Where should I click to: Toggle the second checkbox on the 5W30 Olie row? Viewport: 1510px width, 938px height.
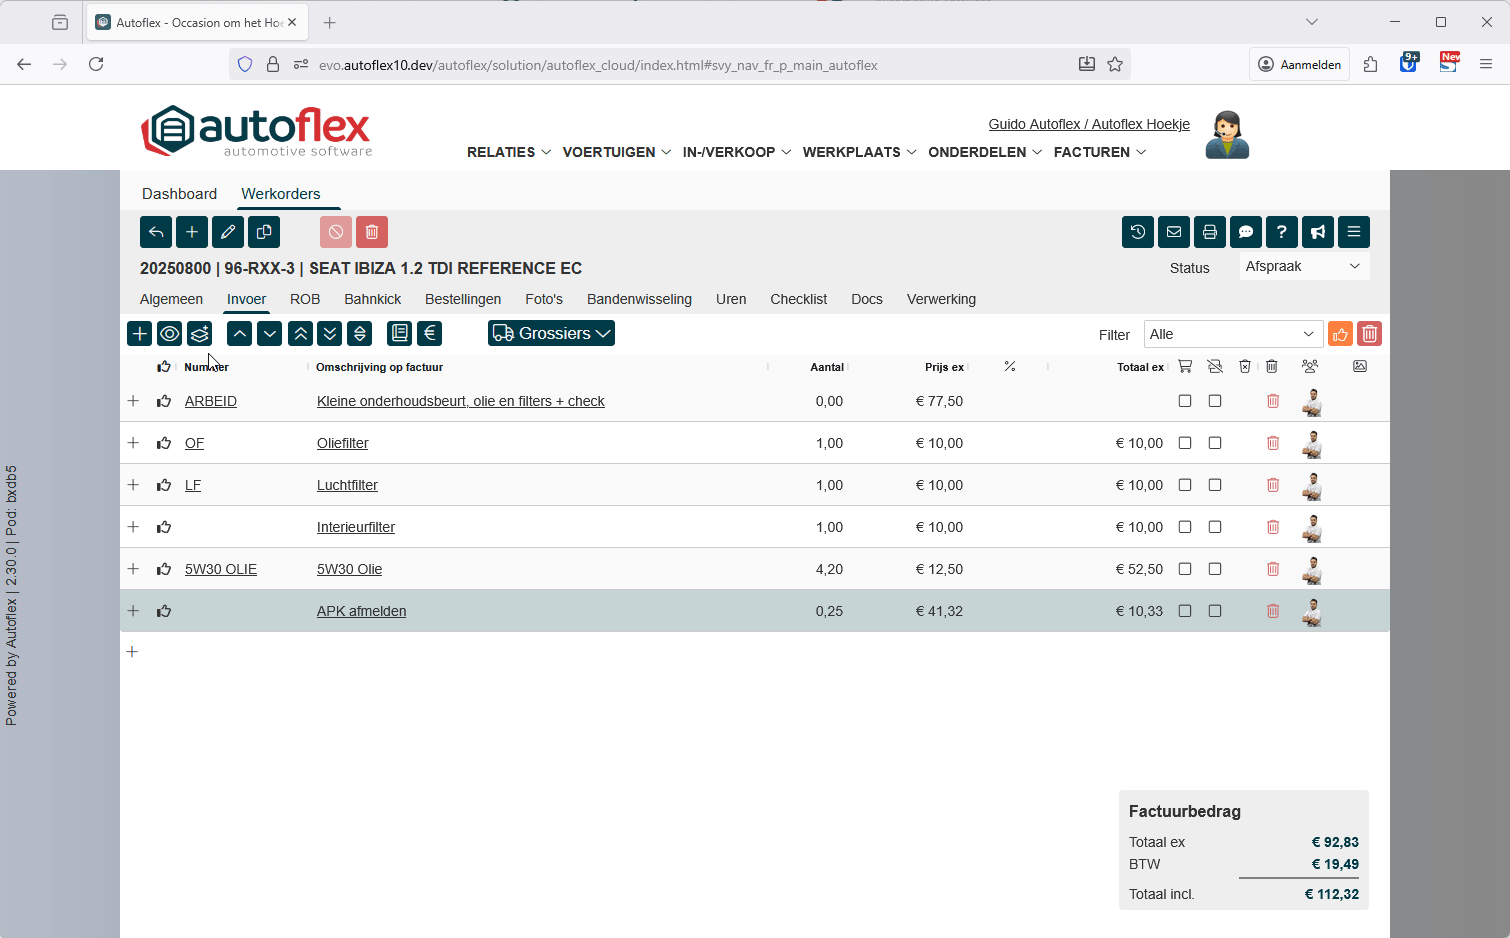pyautogui.click(x=1215, y=569)
